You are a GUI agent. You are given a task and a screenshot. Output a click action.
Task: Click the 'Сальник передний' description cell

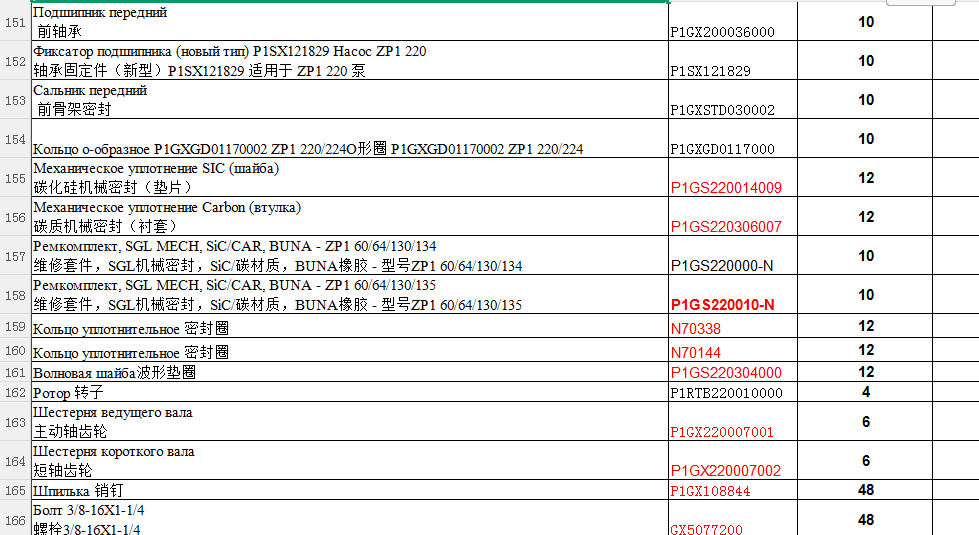click(x=350, y=100)
